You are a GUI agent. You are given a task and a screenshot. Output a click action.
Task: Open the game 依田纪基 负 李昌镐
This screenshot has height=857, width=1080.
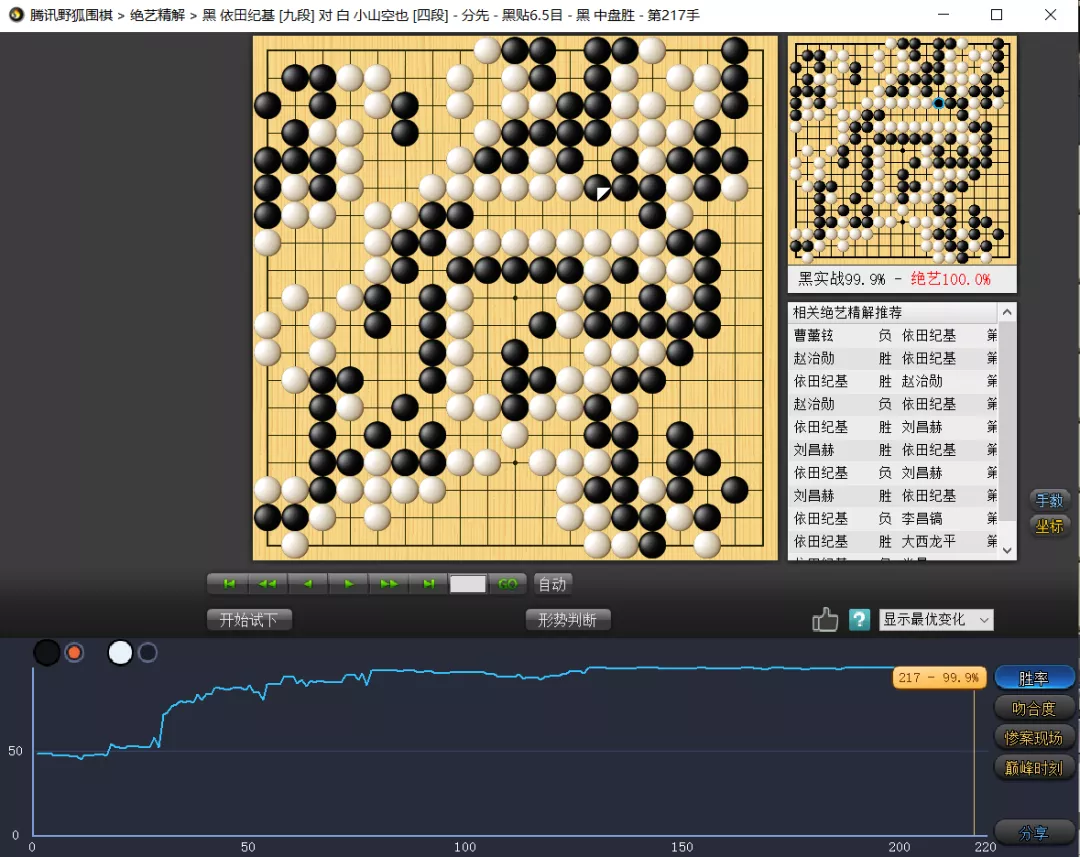click(x=895, y=518)
